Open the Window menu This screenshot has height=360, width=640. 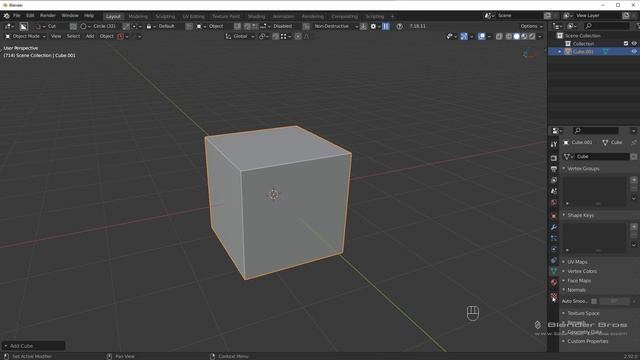70,16
